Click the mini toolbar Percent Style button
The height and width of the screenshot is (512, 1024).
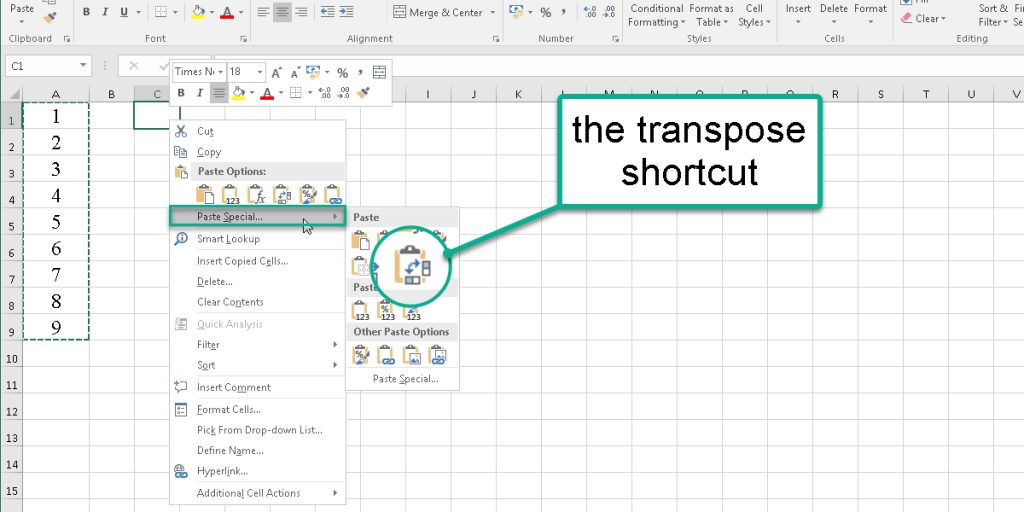343,72
